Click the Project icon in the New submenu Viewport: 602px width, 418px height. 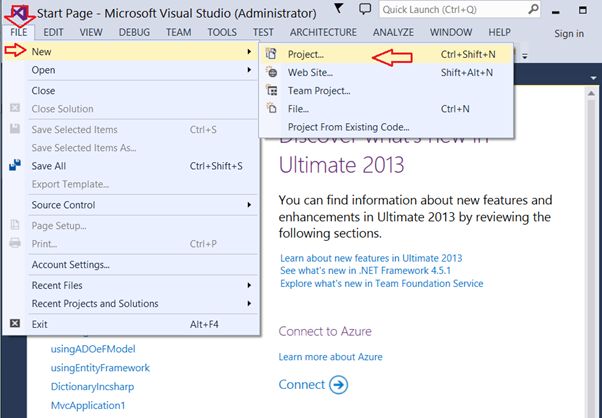271,54
